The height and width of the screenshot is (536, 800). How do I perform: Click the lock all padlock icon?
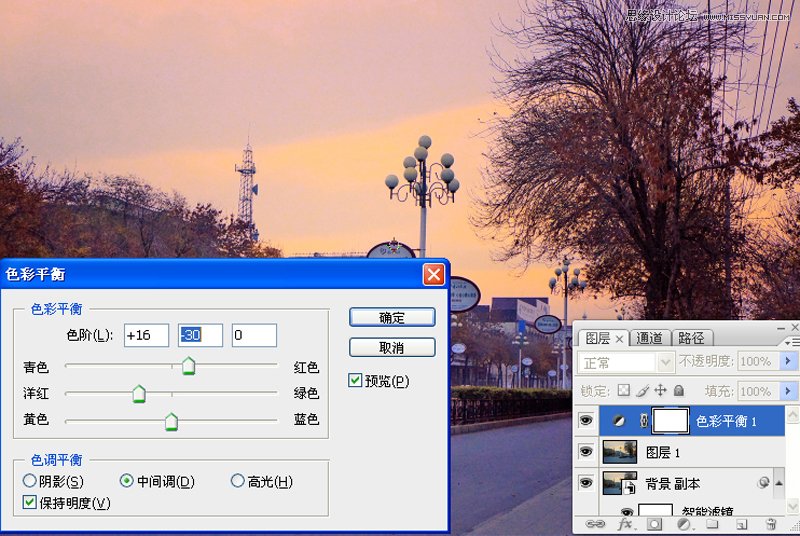(x=679, y=391)
